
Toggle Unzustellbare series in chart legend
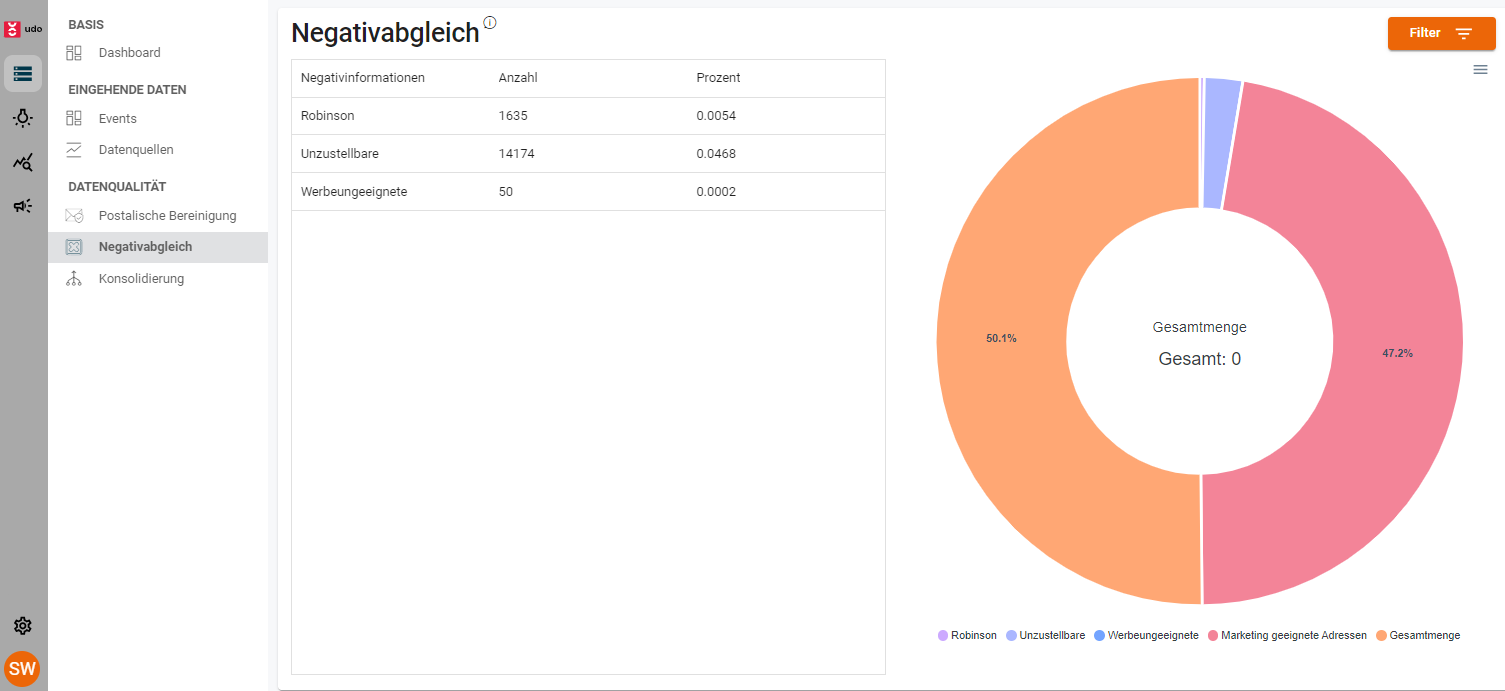pos(1045,635)
